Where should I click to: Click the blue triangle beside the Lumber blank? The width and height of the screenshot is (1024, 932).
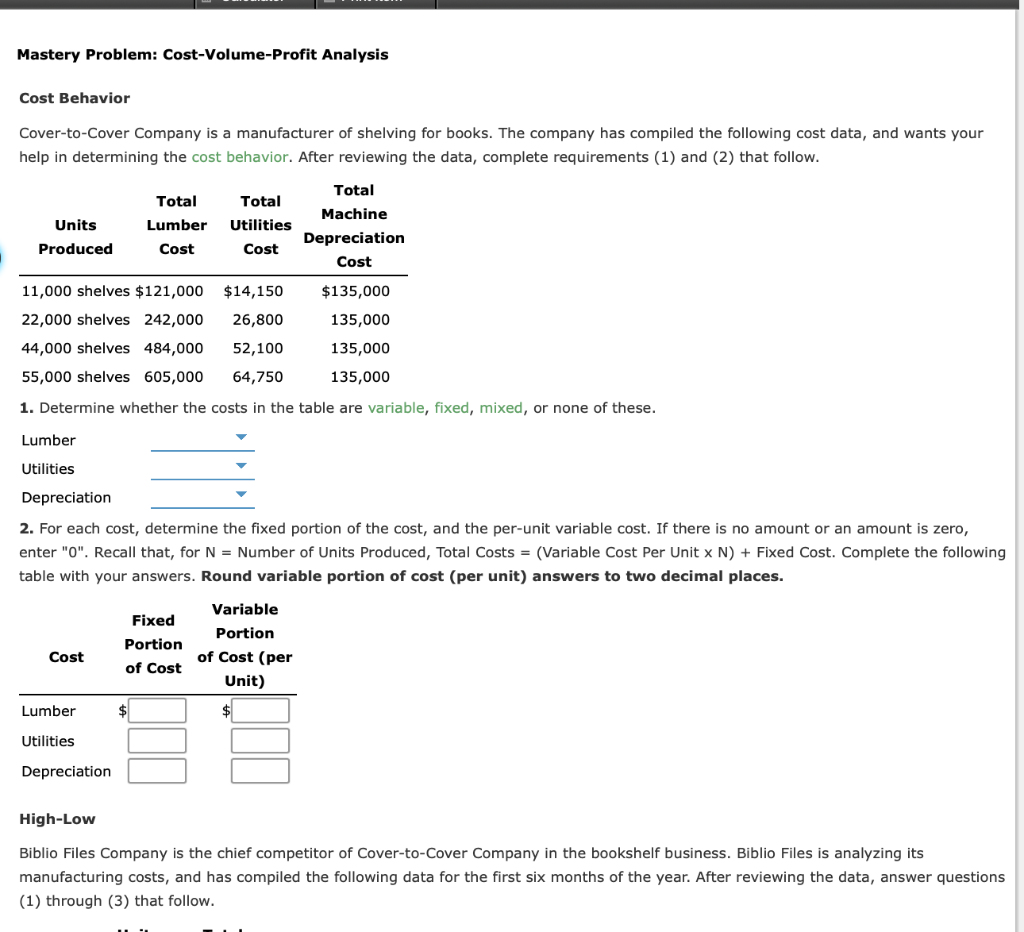239,435
